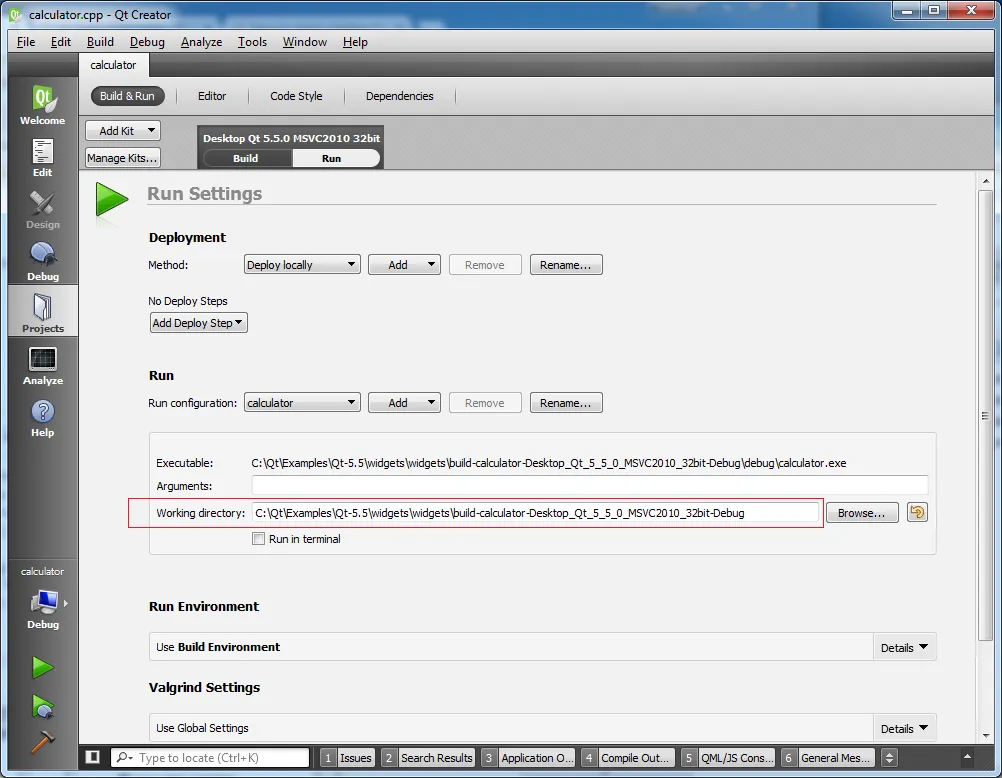Reset the working directory to default
The image size is (1002, 778).
917,513
